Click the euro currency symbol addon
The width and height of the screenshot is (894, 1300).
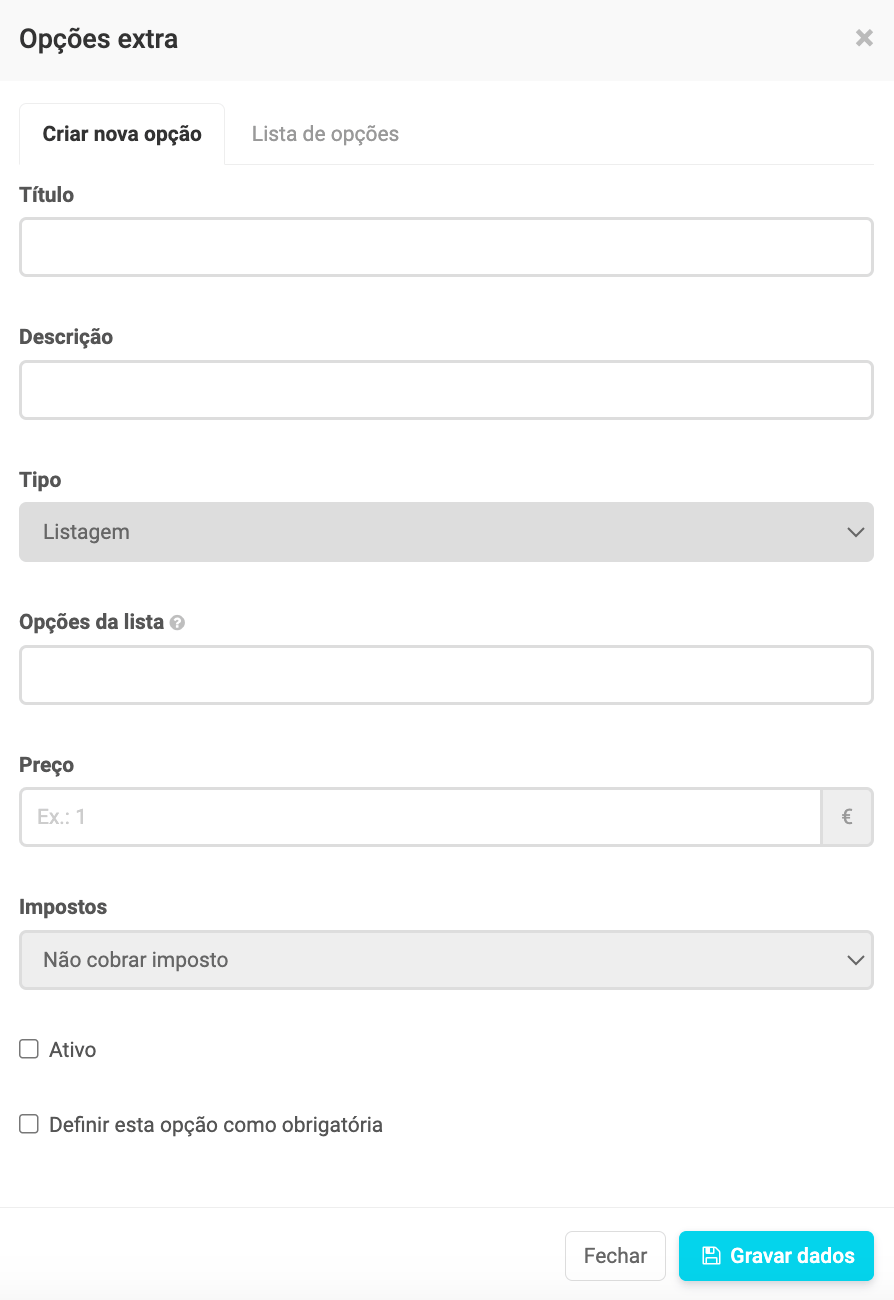click(847, 817)
